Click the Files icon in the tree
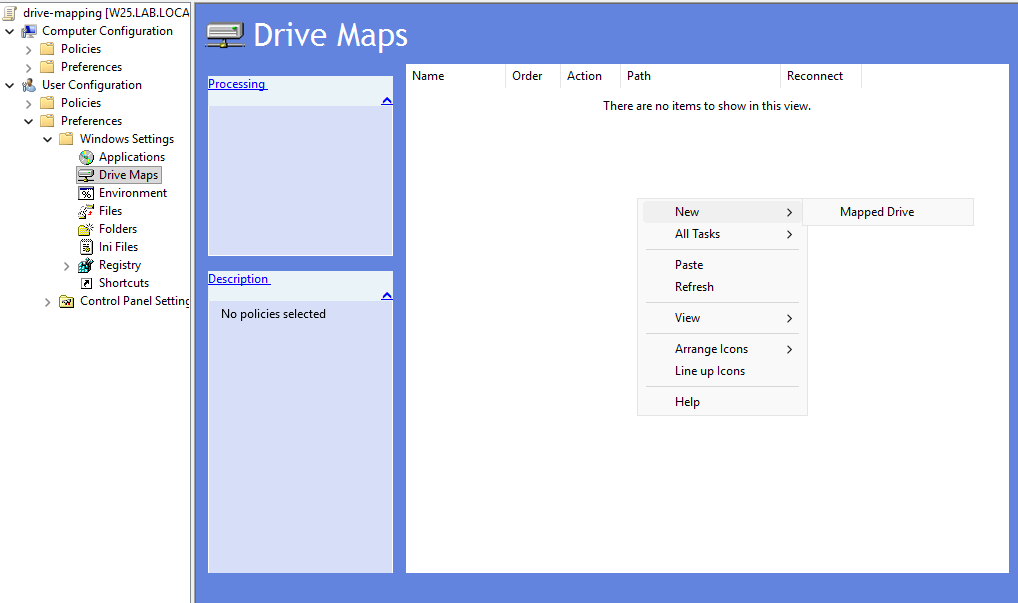 (86, 211)
